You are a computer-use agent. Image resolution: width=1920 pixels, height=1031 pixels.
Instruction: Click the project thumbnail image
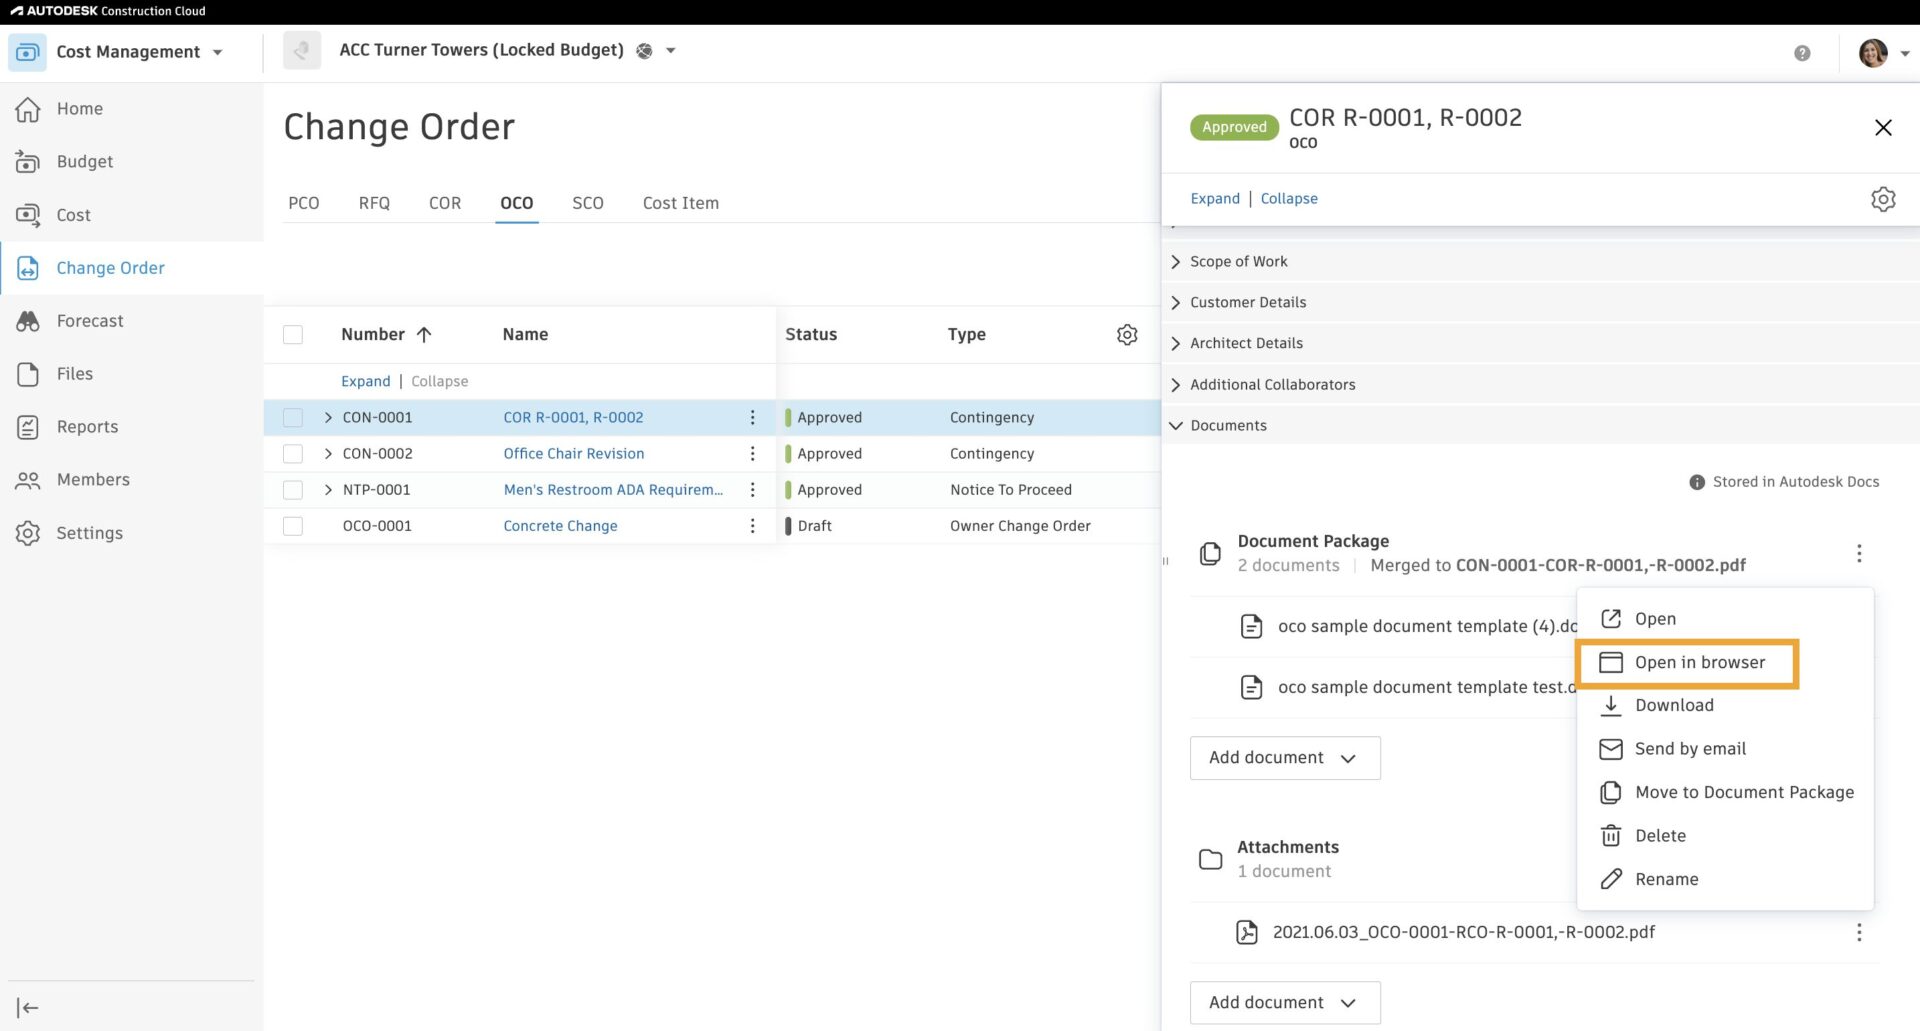point(302,50)
